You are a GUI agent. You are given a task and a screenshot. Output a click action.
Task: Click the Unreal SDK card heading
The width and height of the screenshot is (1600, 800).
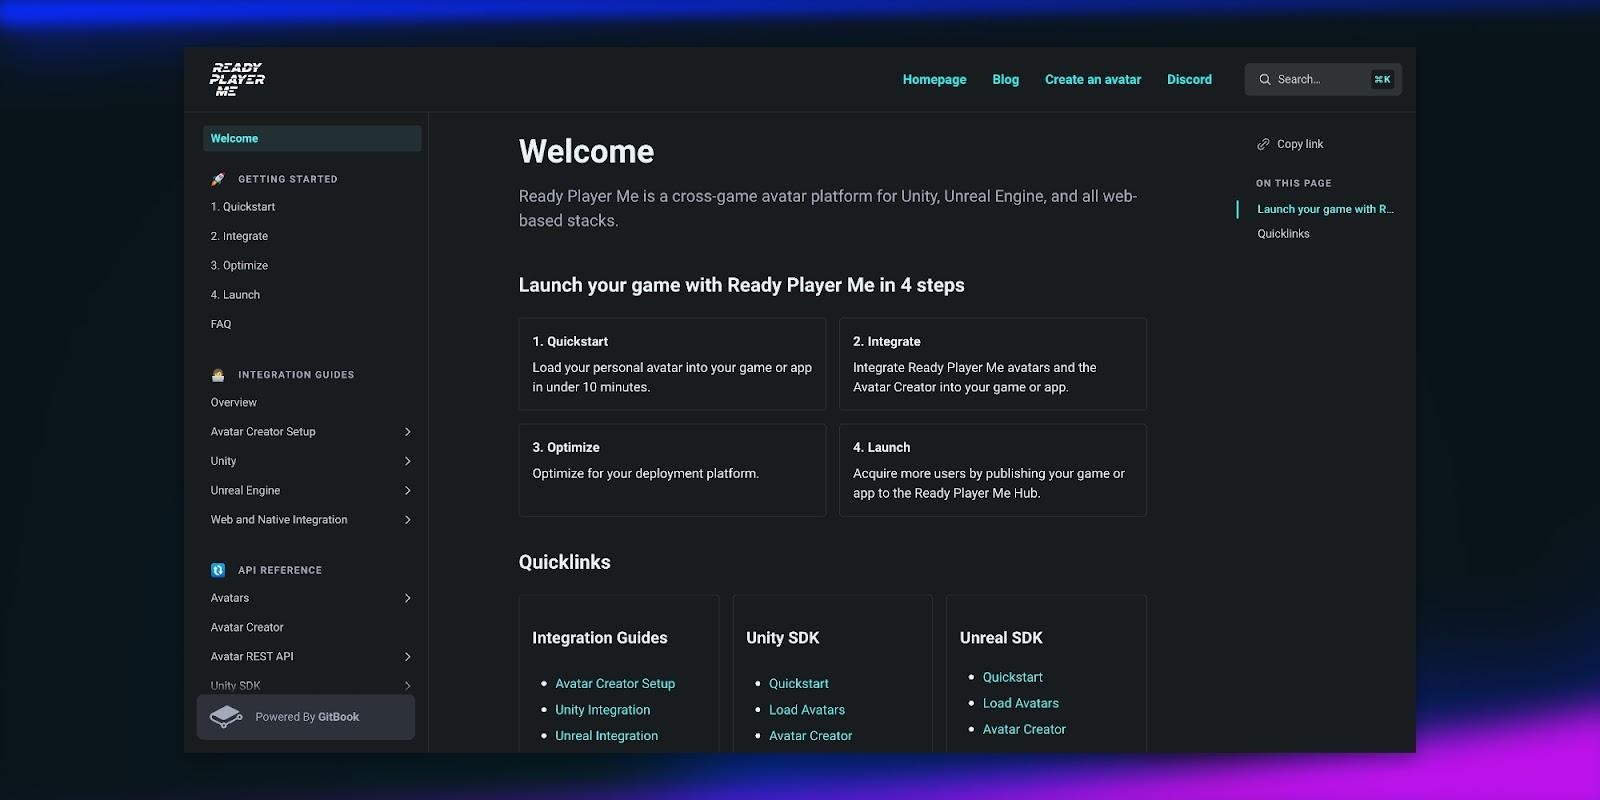(x=1001, y=638)
